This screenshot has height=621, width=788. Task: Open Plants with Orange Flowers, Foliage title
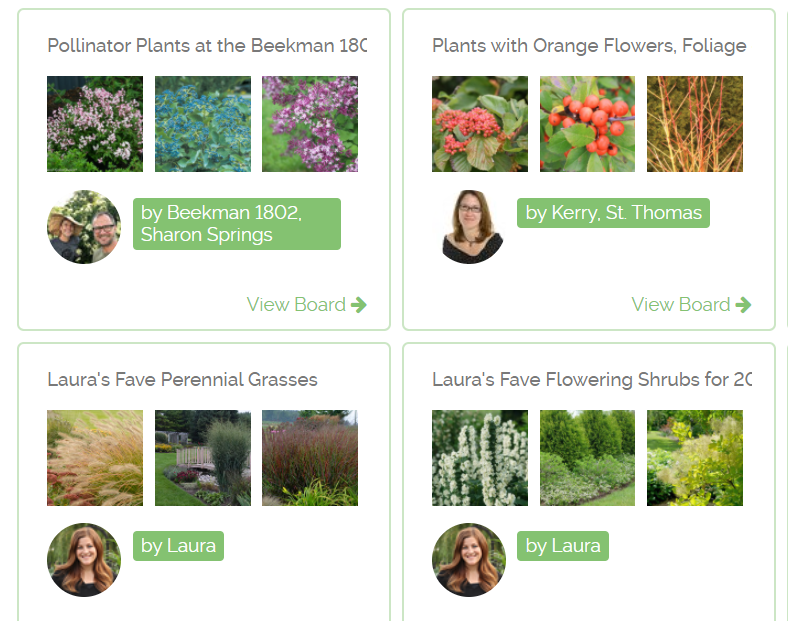[x=589, y=46]
